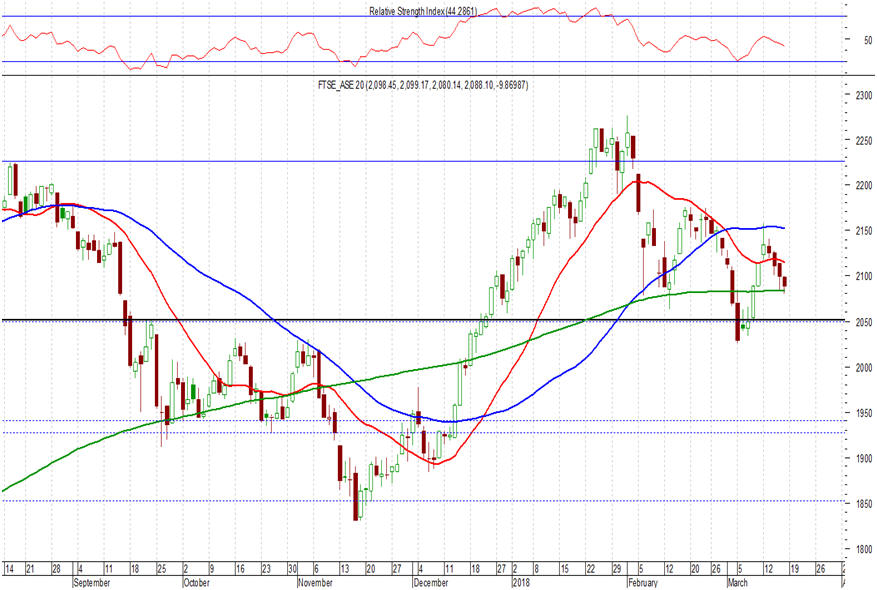Click the February month label
877x590 pixels.
pyautogui.click(x=643, y=583)
